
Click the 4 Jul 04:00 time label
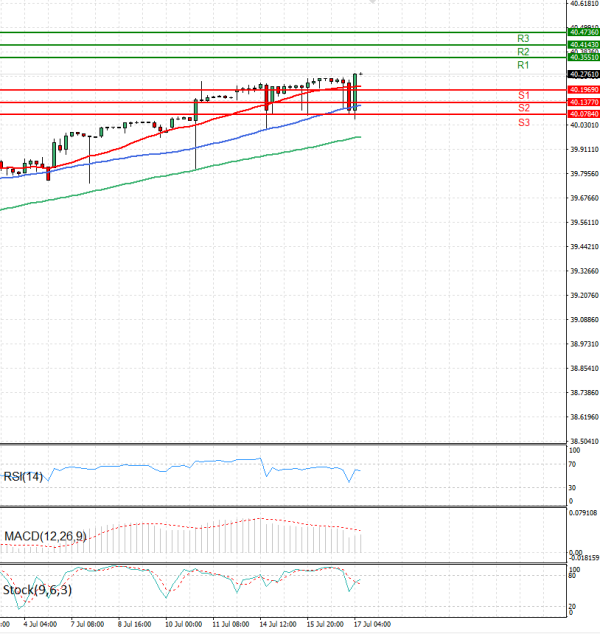click(x=40, y=624)
